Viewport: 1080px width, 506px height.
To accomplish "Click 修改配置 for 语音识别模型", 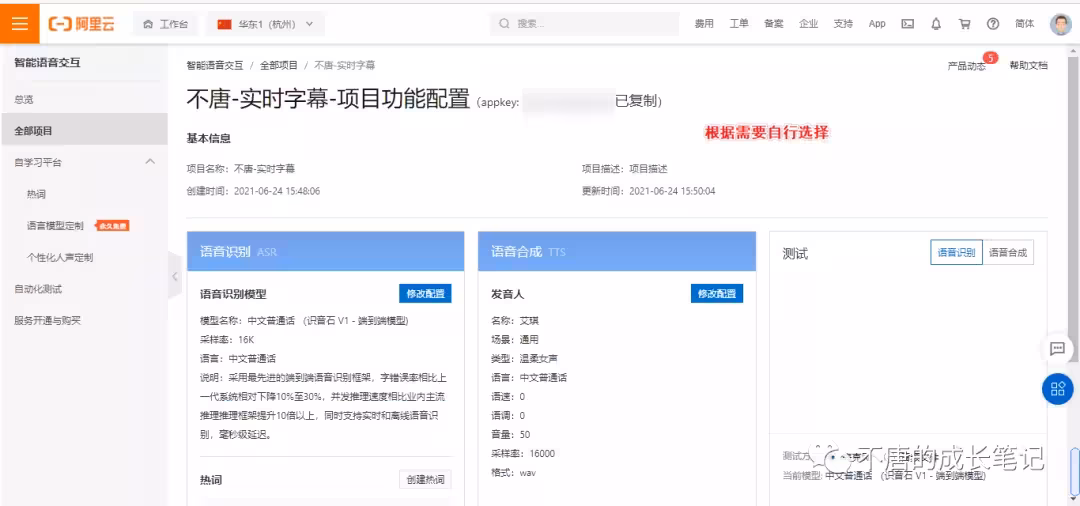I will [x=426, y=293].
